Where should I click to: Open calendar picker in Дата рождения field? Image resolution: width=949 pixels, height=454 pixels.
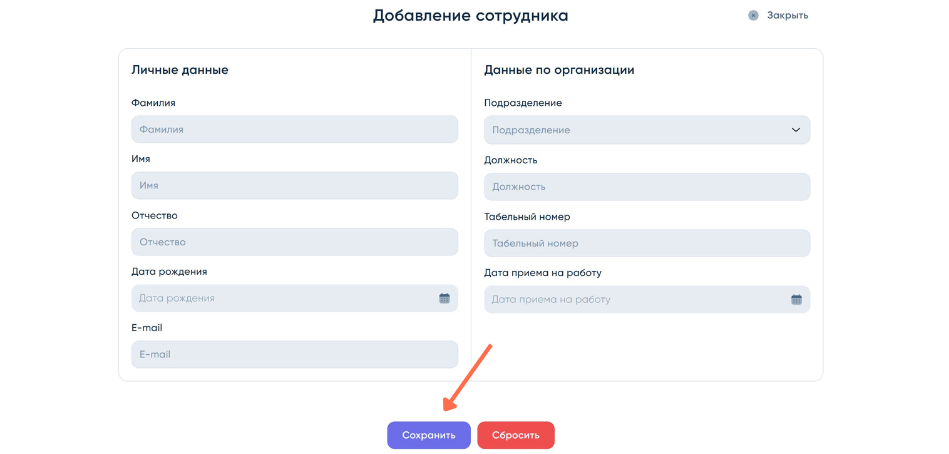coord(444,298)
